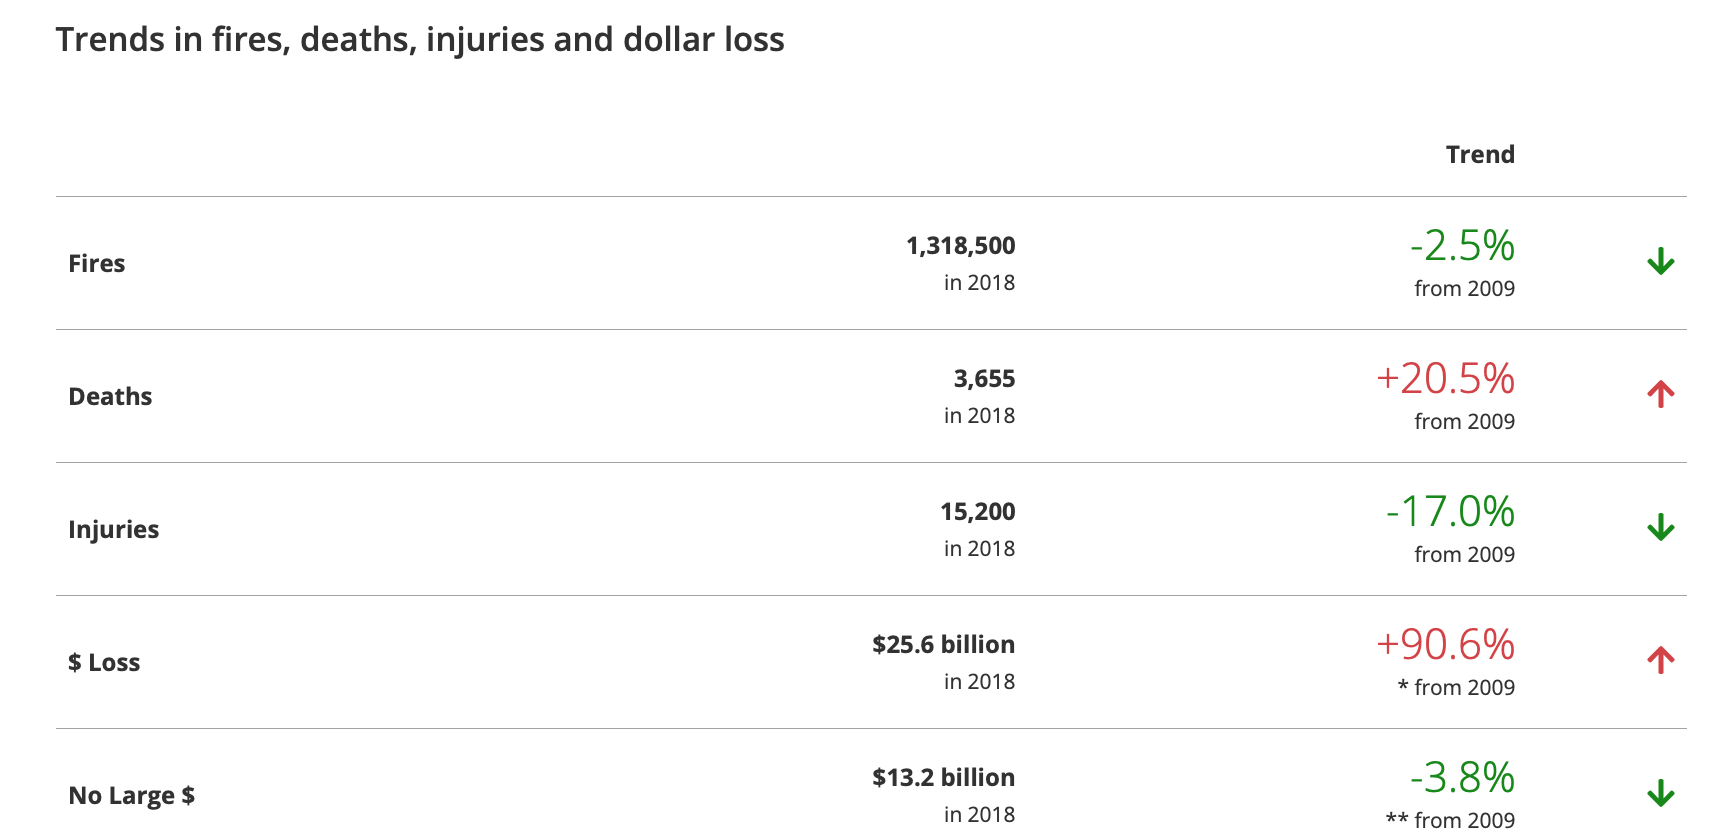Click the $25.6 billion loss figure
The image size is (1735, 839).
click(943, 645)
